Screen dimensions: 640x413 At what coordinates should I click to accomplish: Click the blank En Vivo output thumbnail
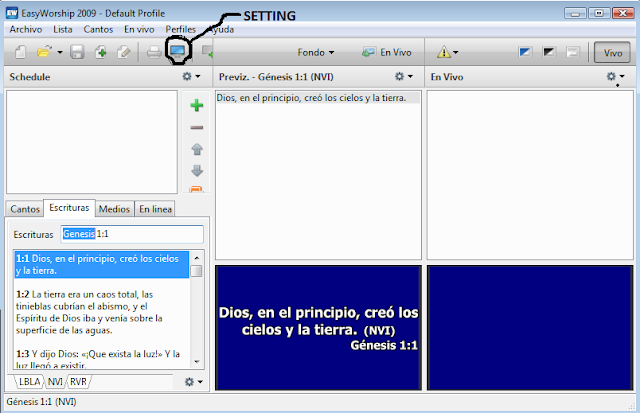pyautogui.click(x=530, y=328)
